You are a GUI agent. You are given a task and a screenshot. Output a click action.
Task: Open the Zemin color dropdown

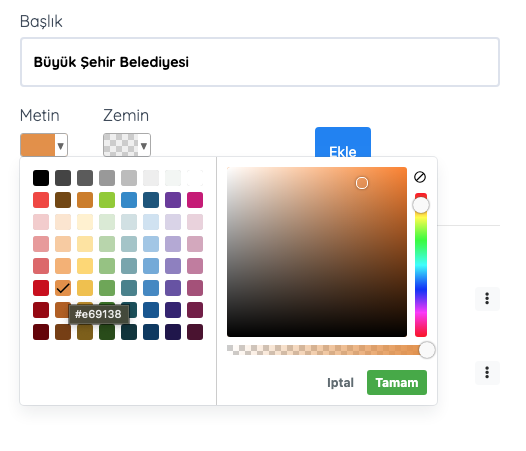pyautogui.click(x=127, y=145)
